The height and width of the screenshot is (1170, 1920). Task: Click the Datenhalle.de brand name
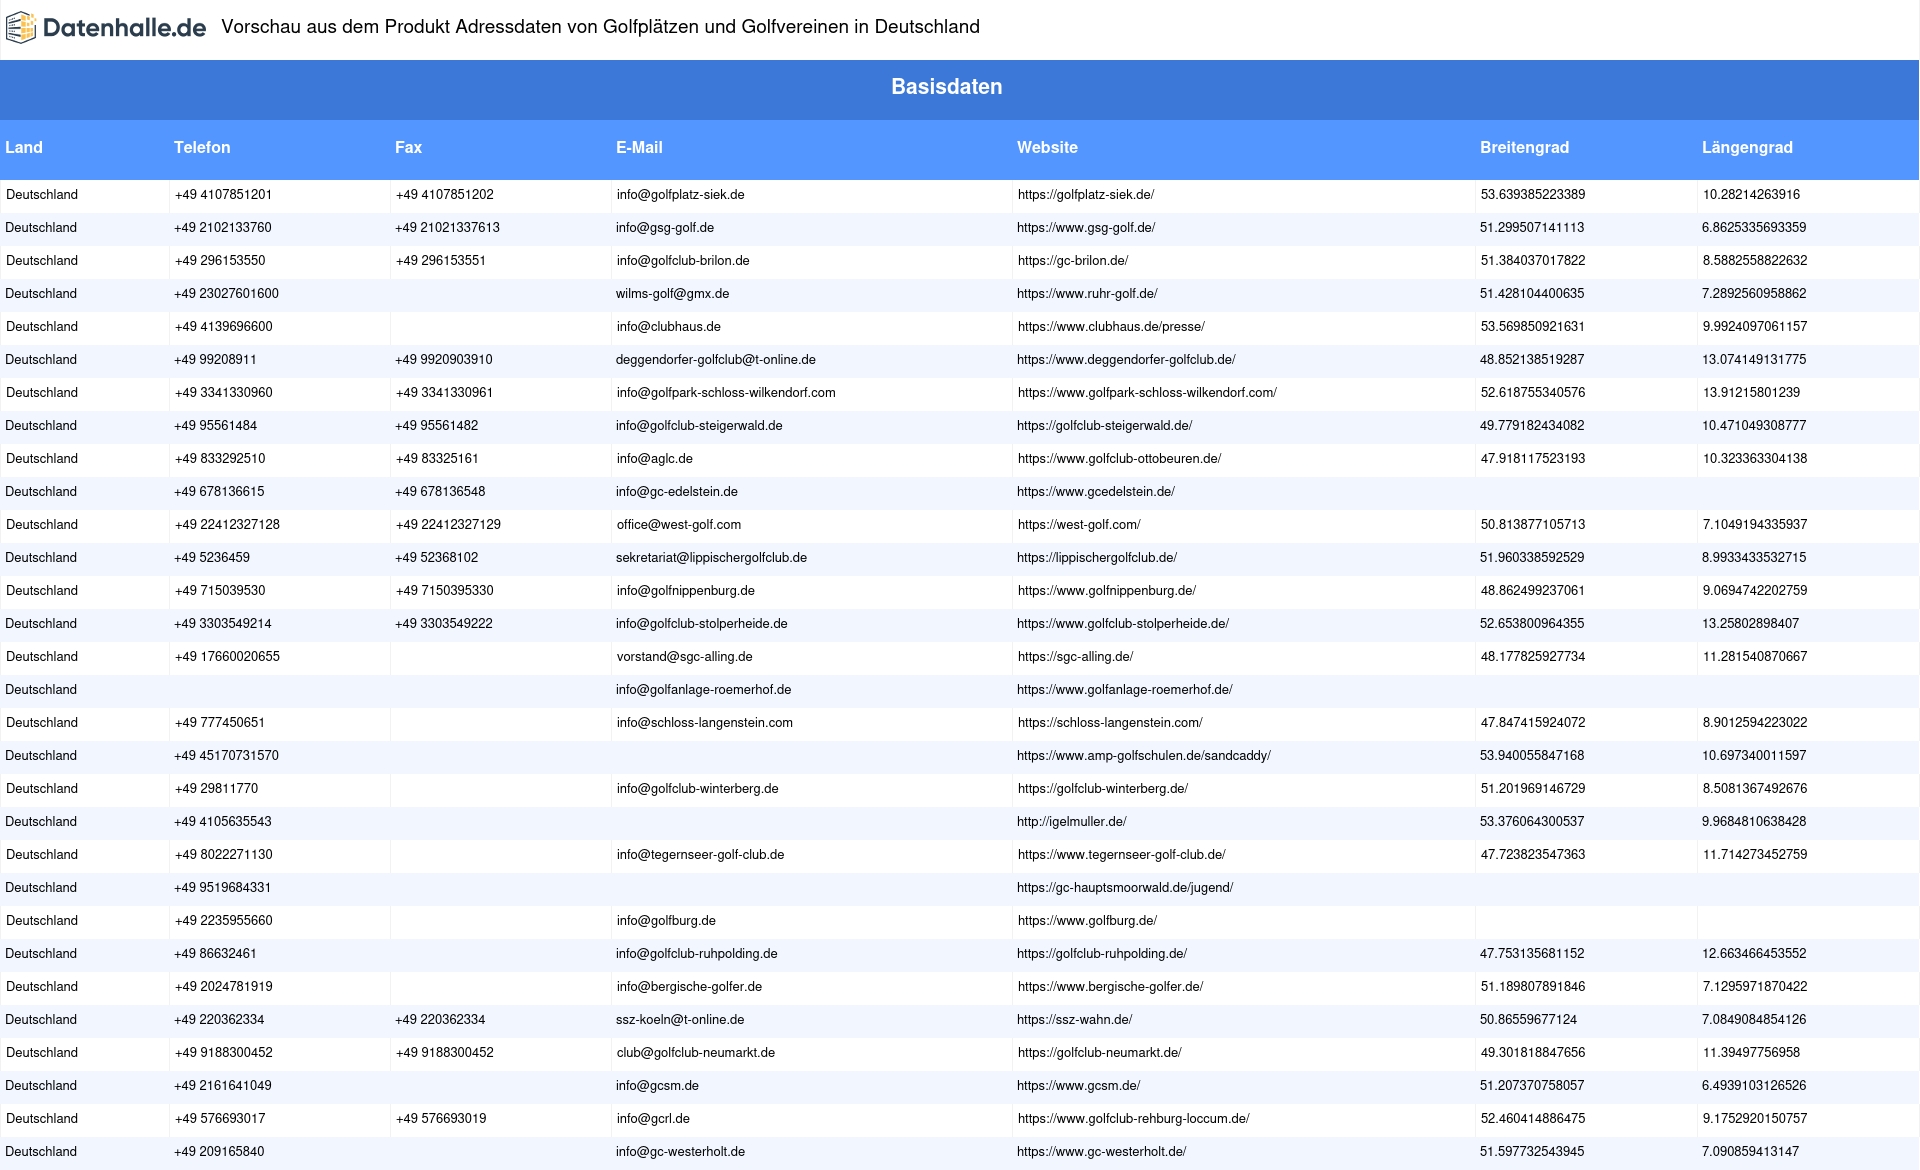125,28
